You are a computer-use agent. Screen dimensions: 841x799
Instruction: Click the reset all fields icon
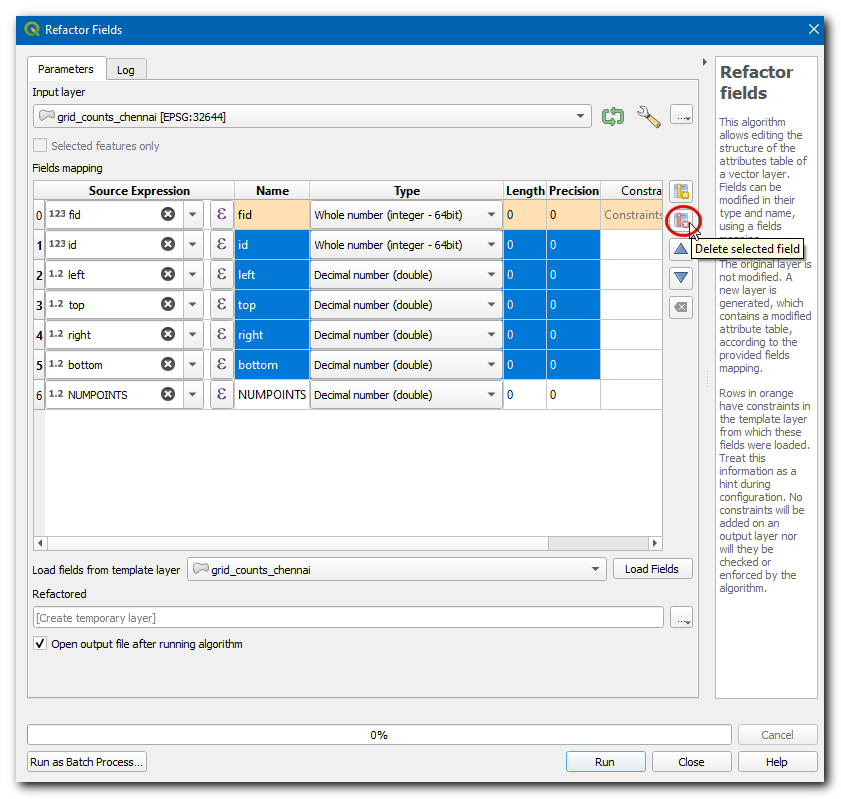[681, 307]
